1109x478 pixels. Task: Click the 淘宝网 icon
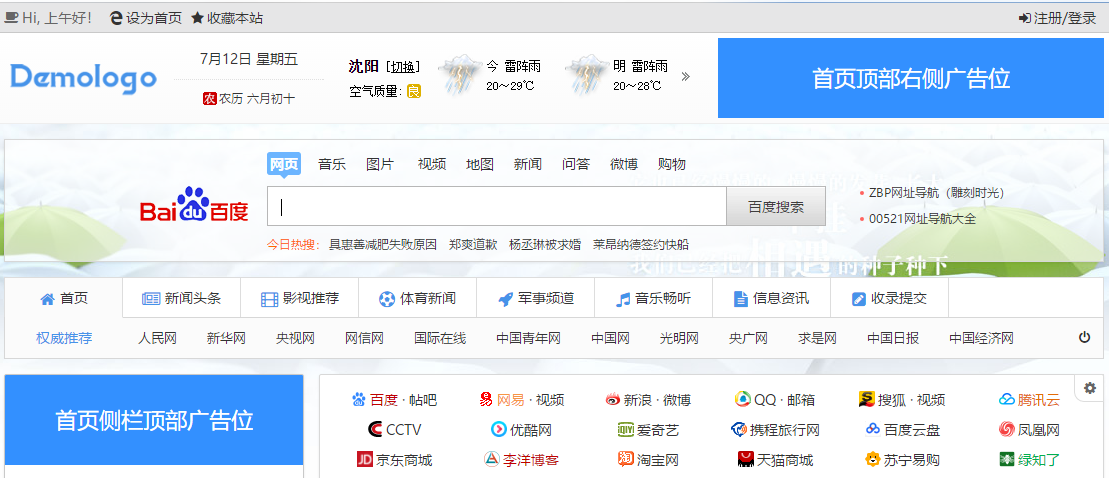click(626, 460)
